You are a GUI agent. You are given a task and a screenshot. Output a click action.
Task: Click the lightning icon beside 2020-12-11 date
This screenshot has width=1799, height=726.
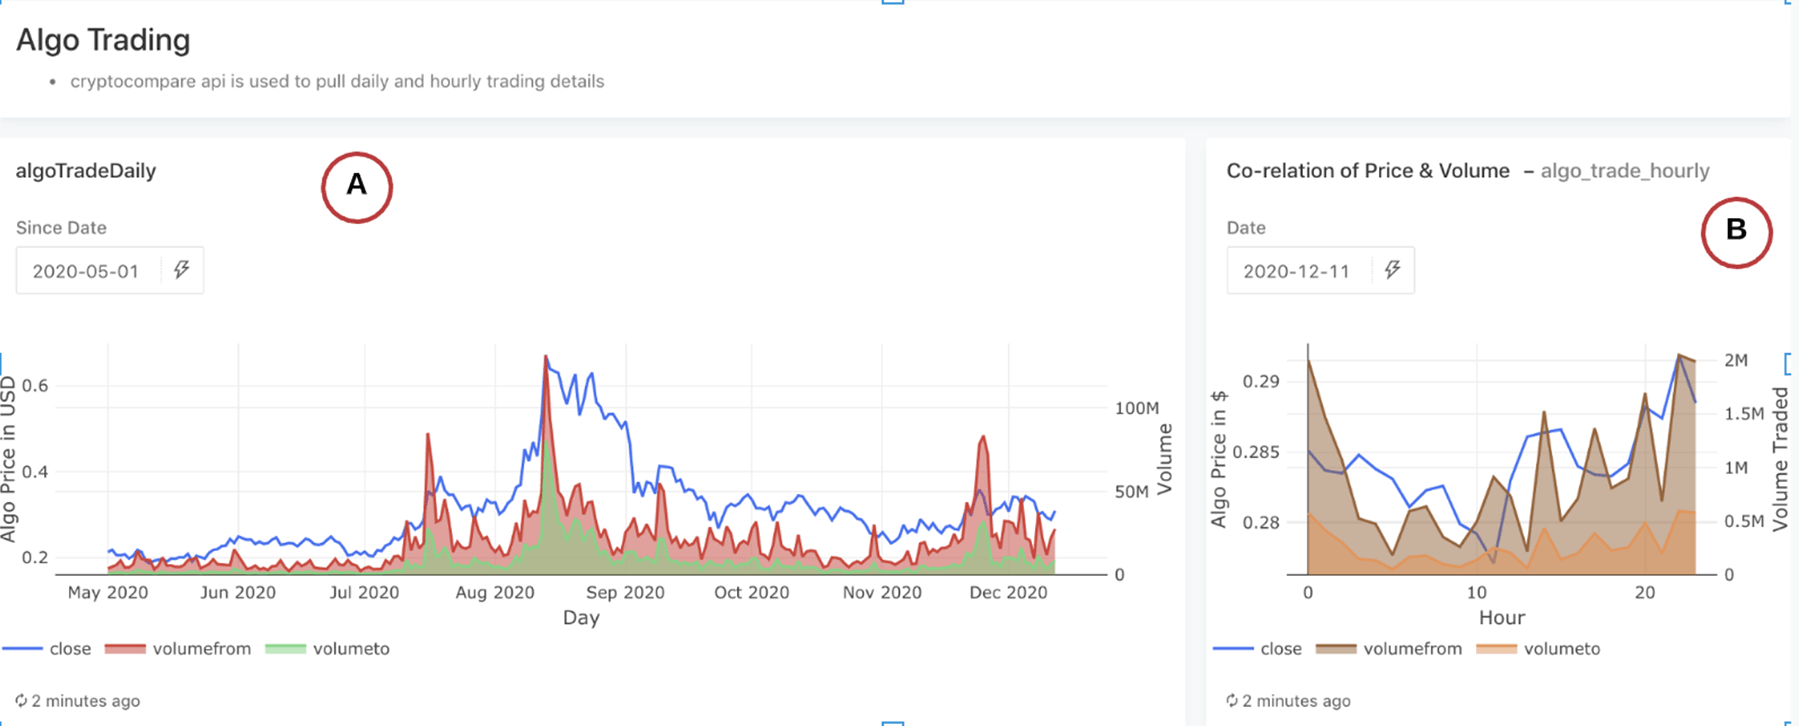[1392, 270]
